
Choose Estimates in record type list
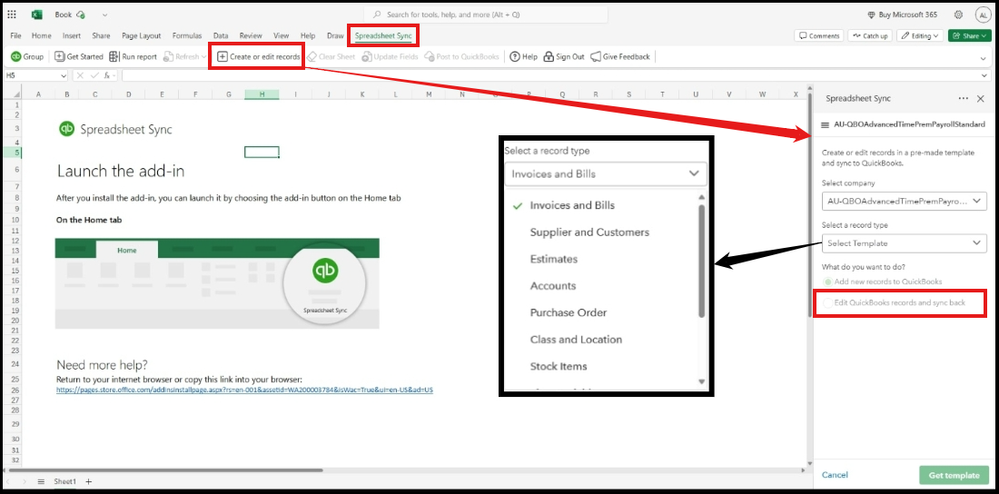coord(554,259)
